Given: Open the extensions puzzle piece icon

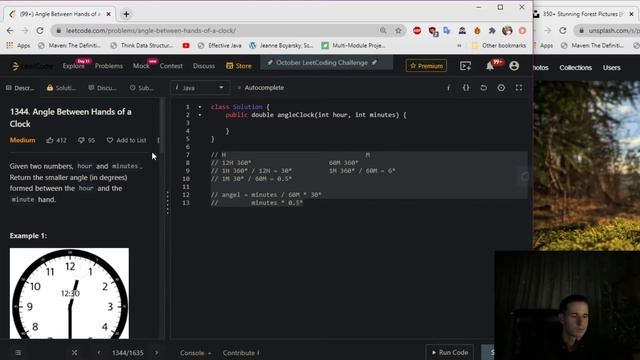Looking at the screenshot, I should coord(492,31).
